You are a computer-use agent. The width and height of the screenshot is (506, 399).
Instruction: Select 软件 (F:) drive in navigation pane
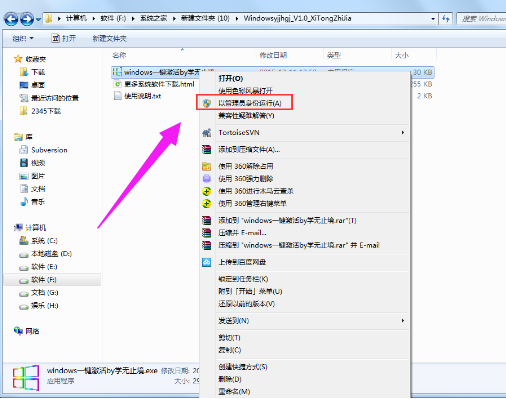[x=44, y=280]
